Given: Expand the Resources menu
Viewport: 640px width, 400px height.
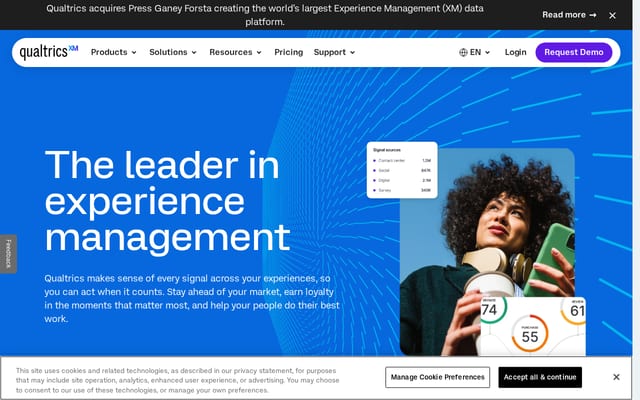Looking at the screenshot, I should click(x=235, y=52).
